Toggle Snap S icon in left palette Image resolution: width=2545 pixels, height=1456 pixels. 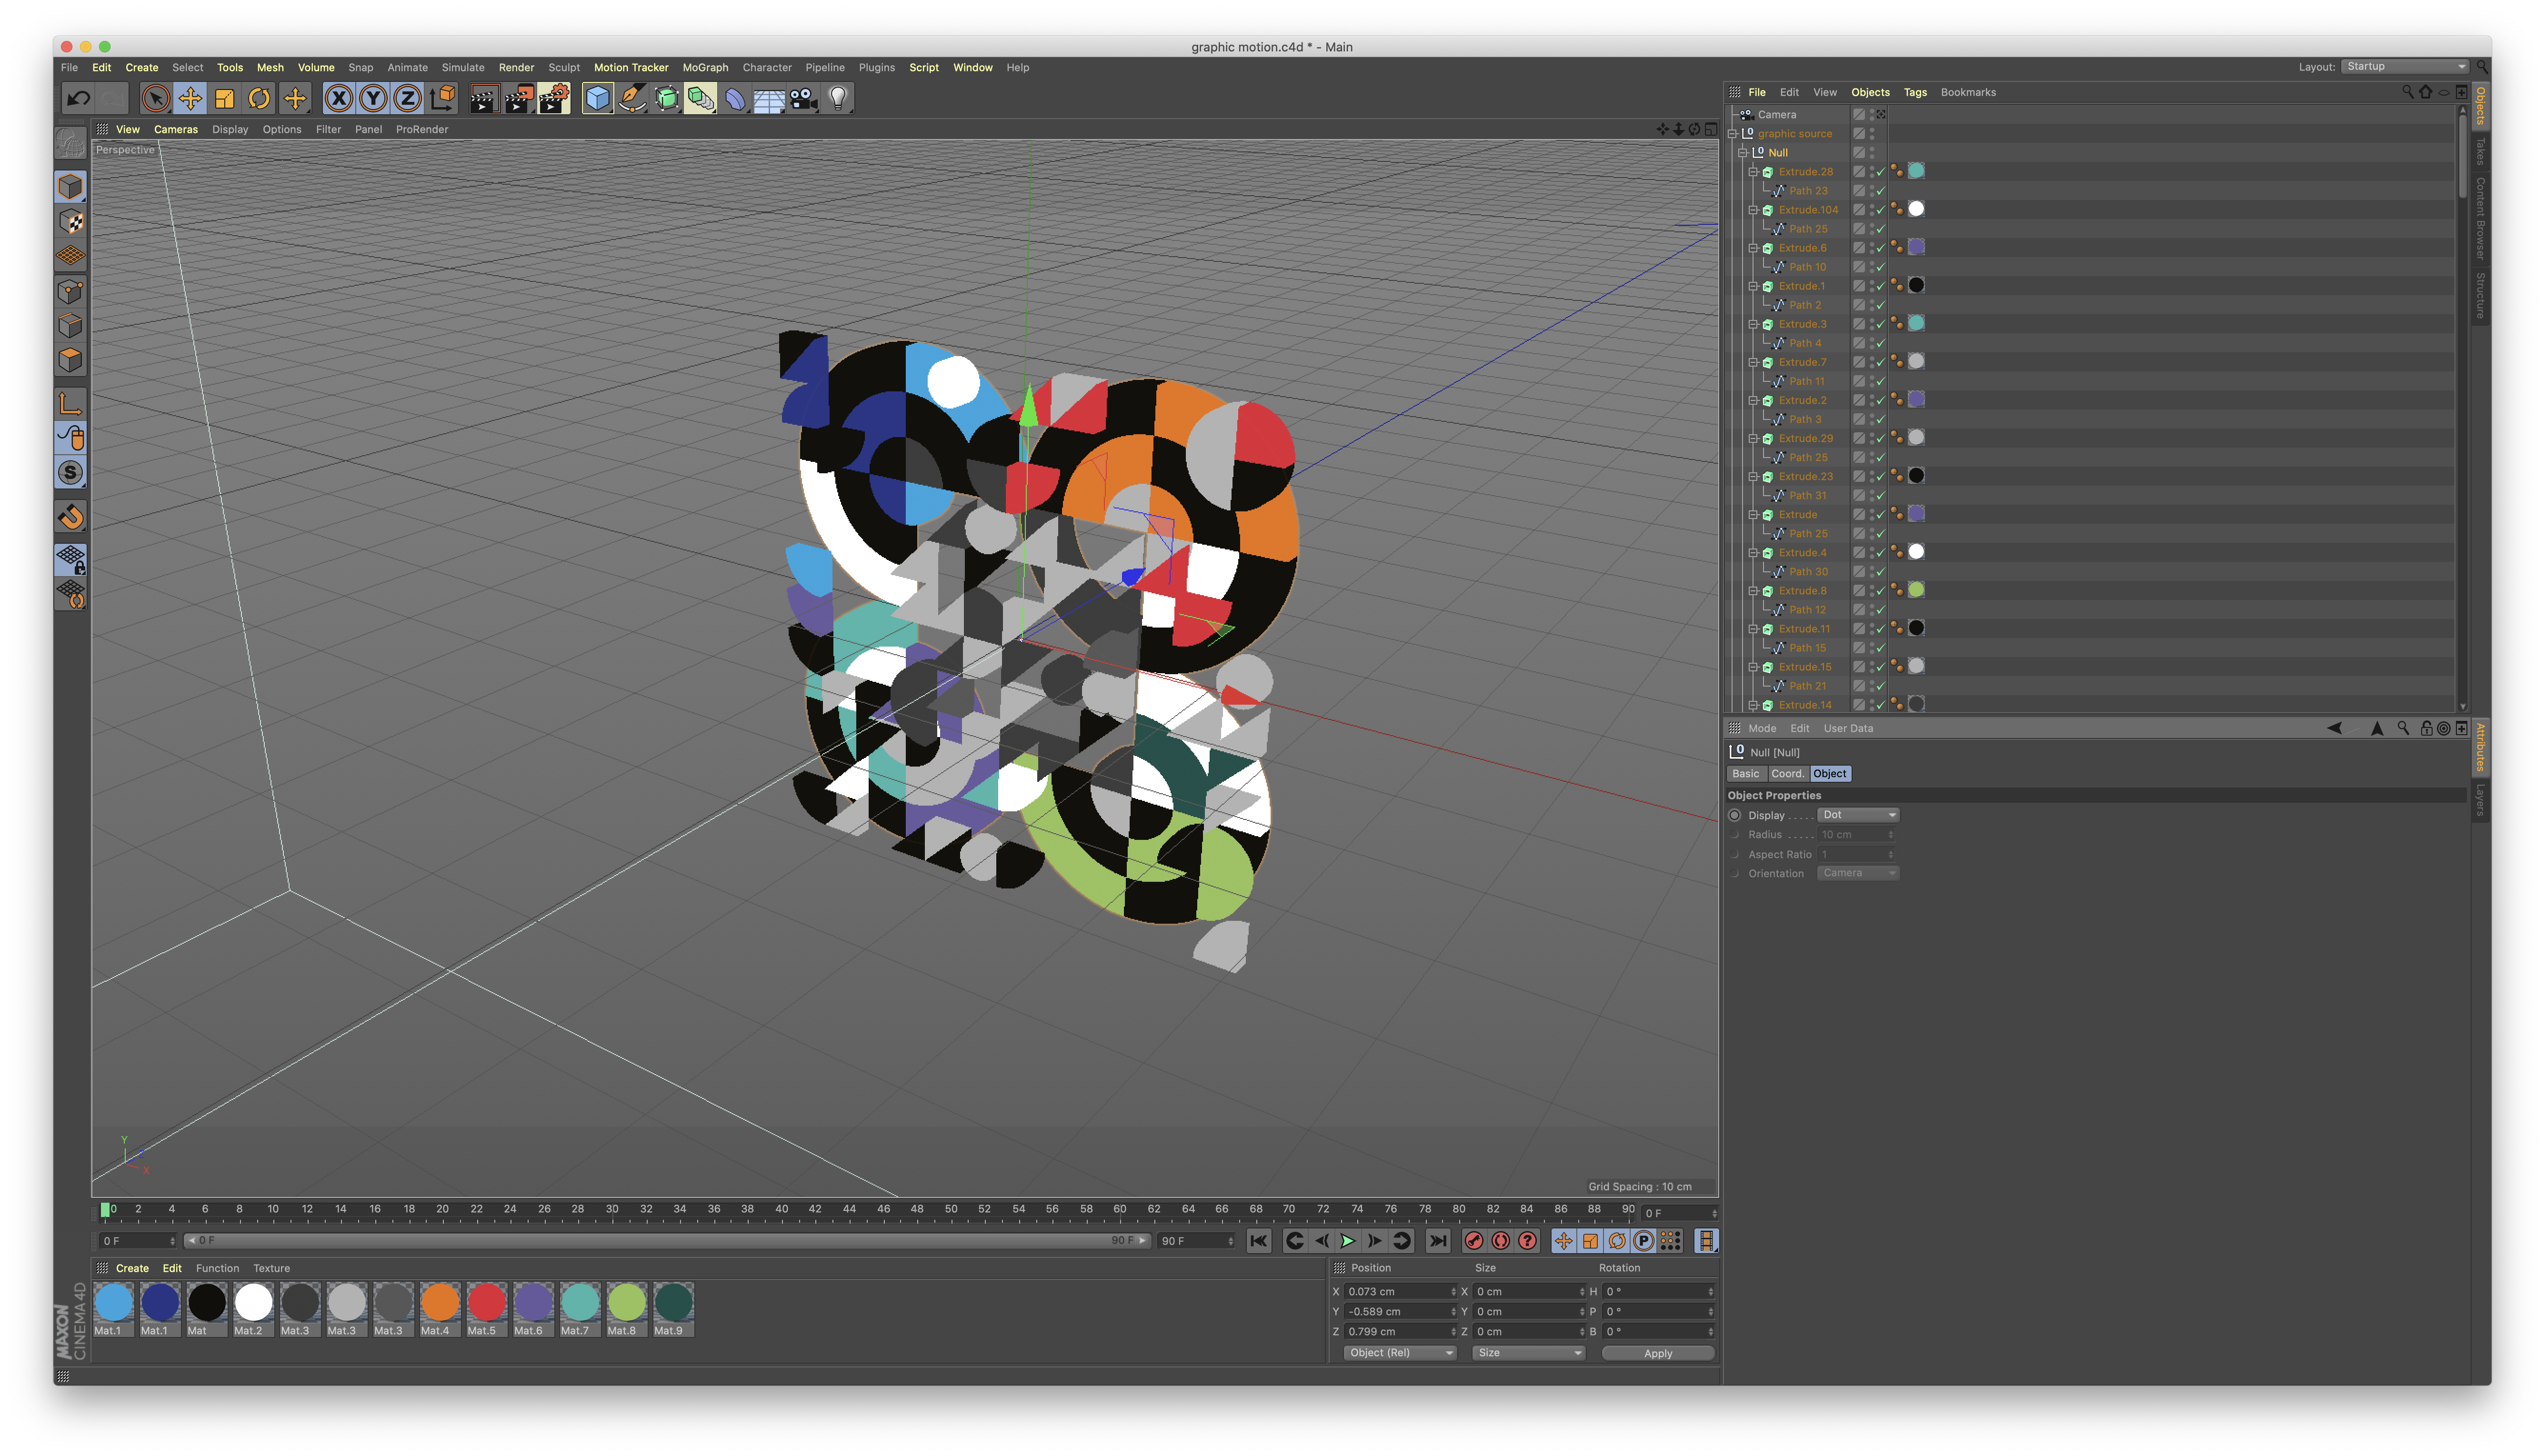[x=70, y=473]
